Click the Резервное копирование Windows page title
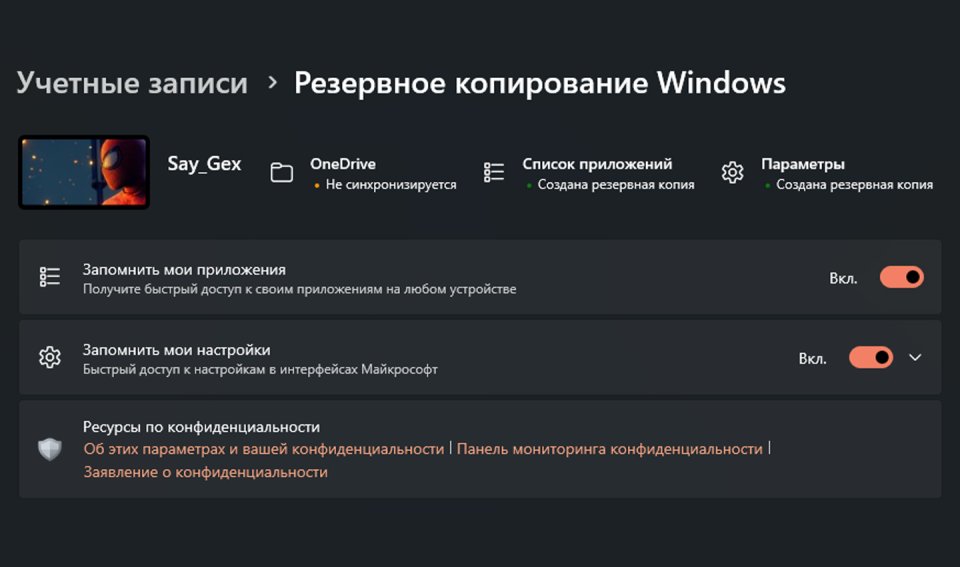This screenshot has height=567, width=960. (539, 82)
